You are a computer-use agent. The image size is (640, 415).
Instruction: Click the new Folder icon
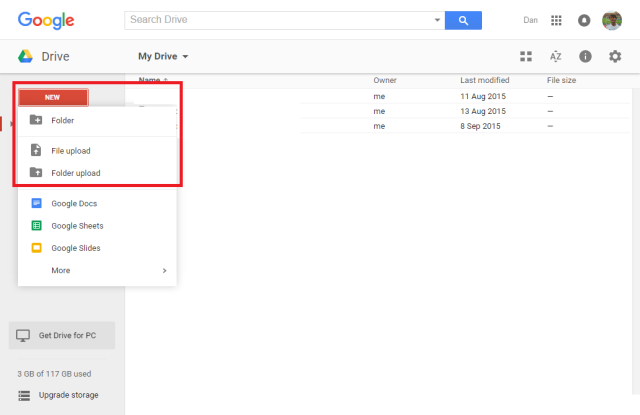coord(36,120)
